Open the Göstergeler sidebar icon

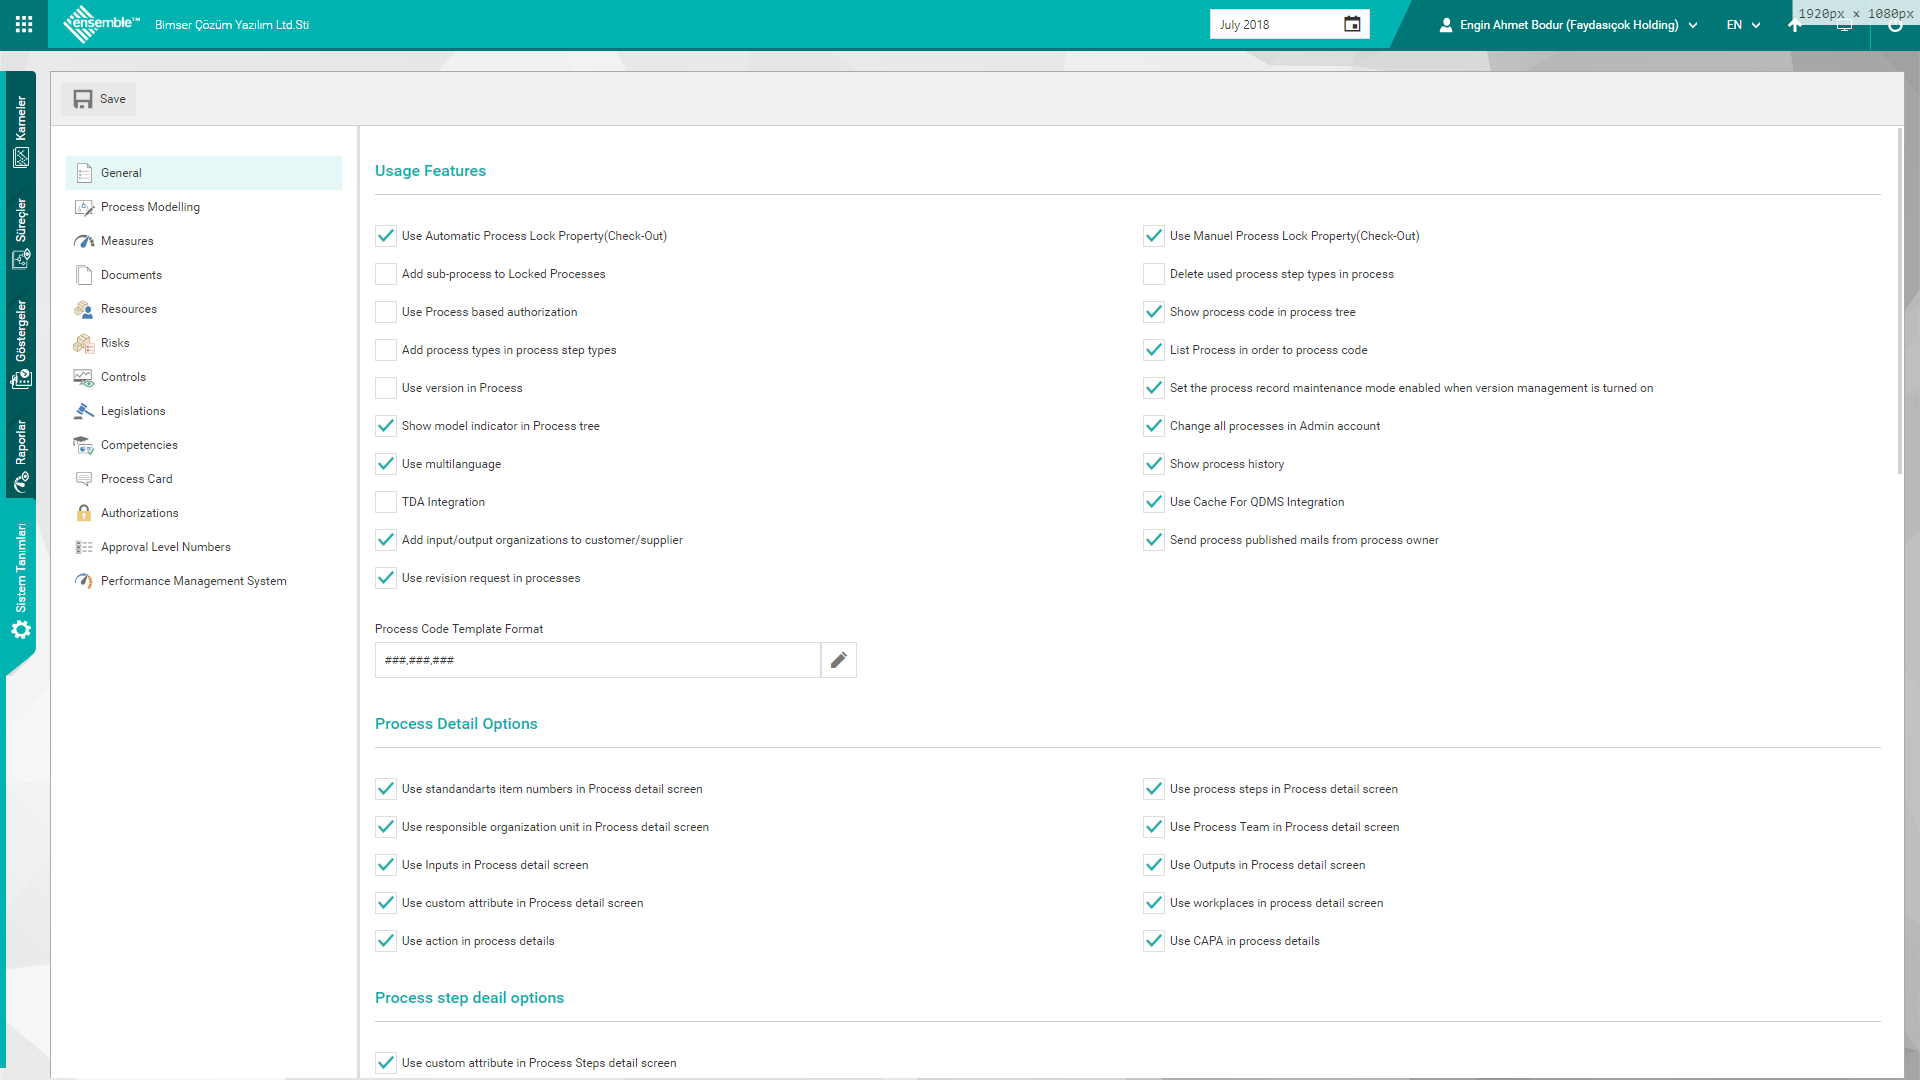coord(21,379)
